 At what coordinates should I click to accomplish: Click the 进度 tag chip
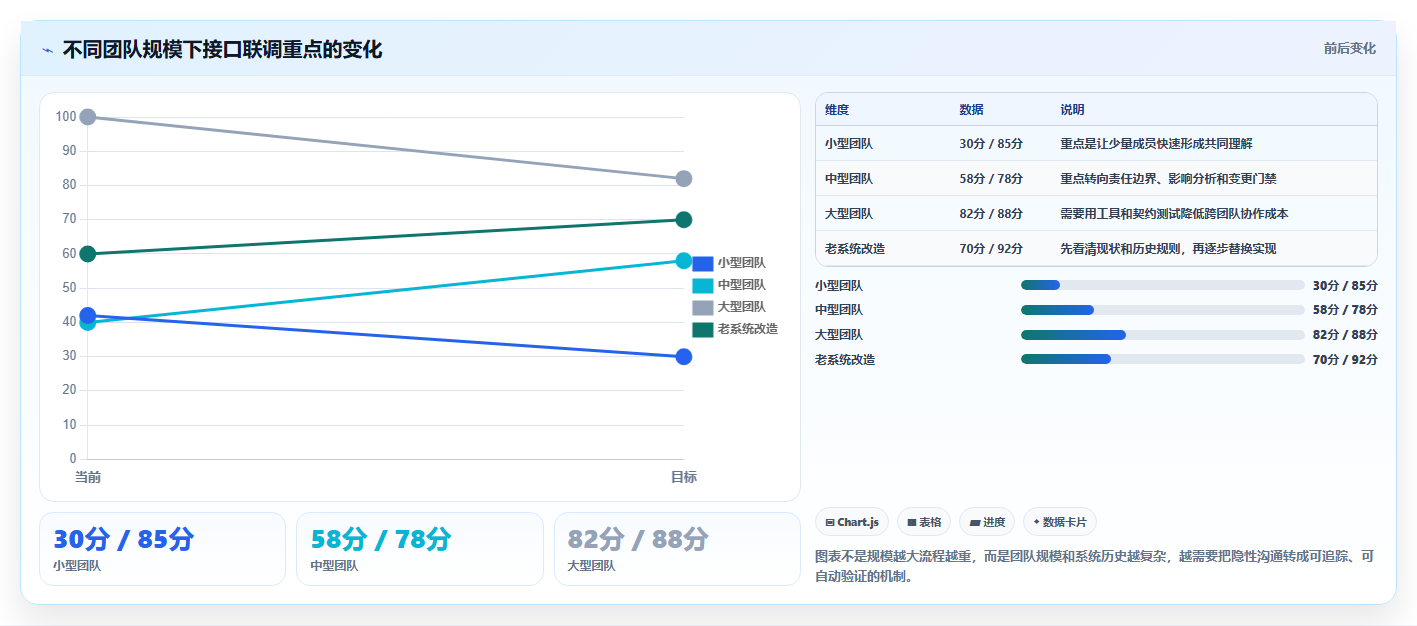pyautogui.click(x=987, y=522)
